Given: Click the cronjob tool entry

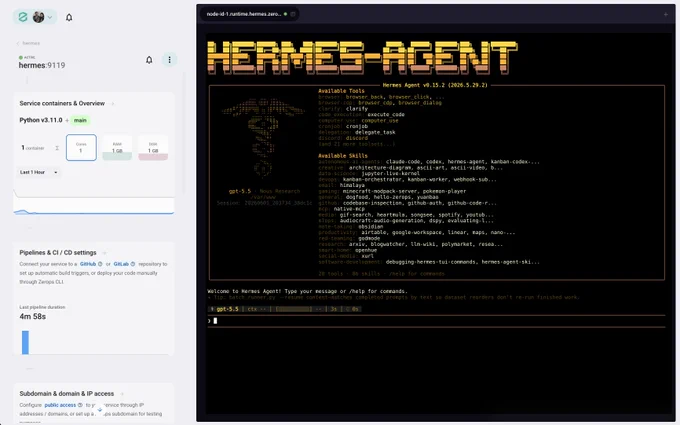Looking at the screenshot, I should coord(357,126).
